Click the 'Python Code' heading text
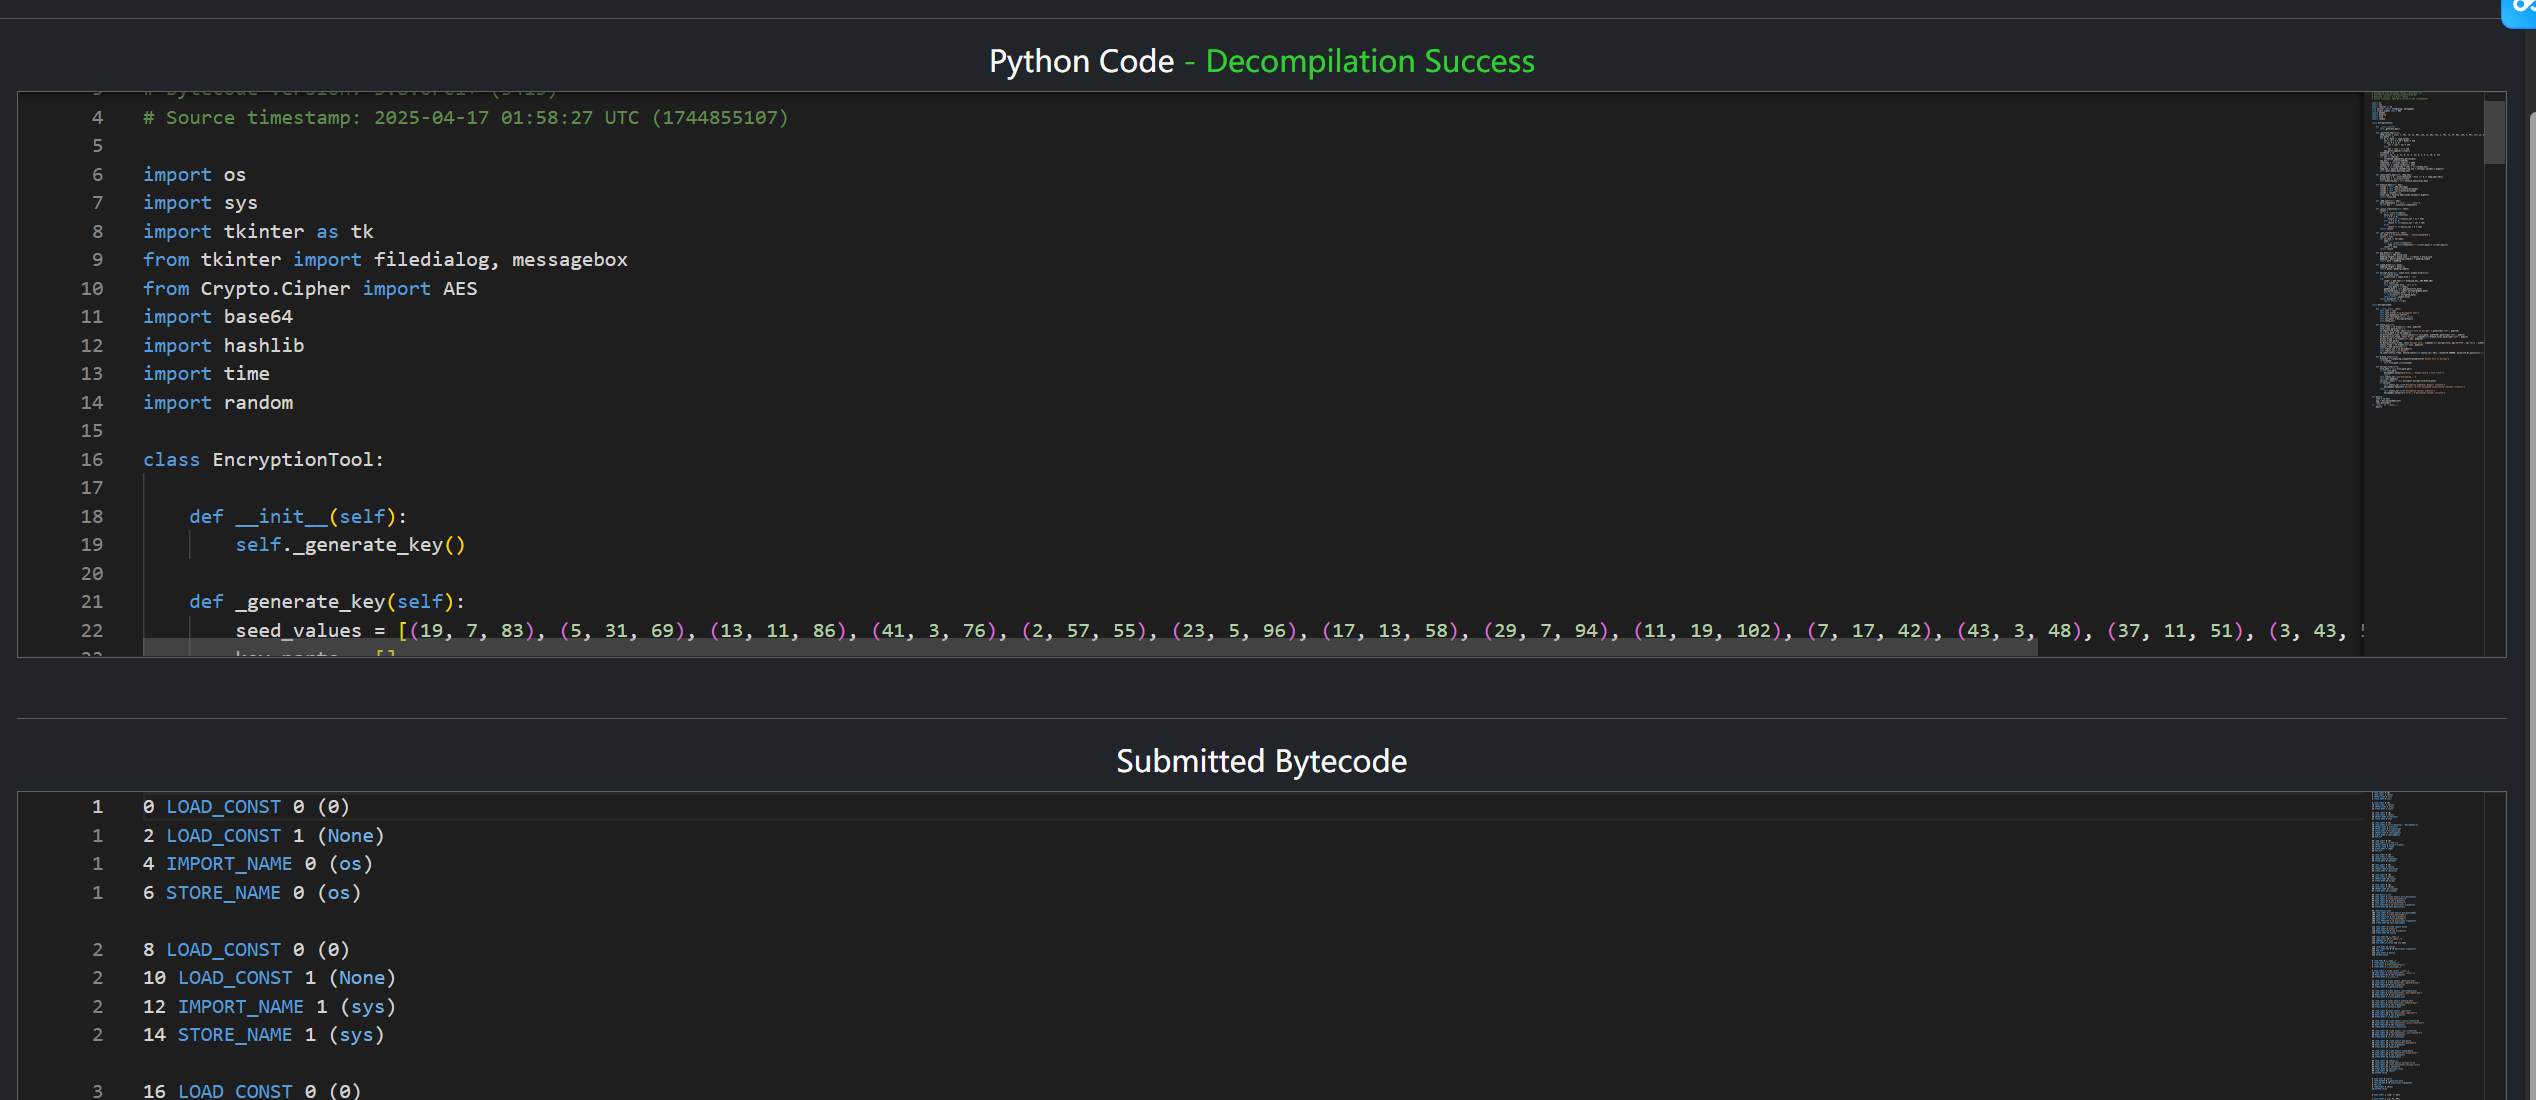The width and height of the screenshot is (2536, 1100). click(1081, 61)
